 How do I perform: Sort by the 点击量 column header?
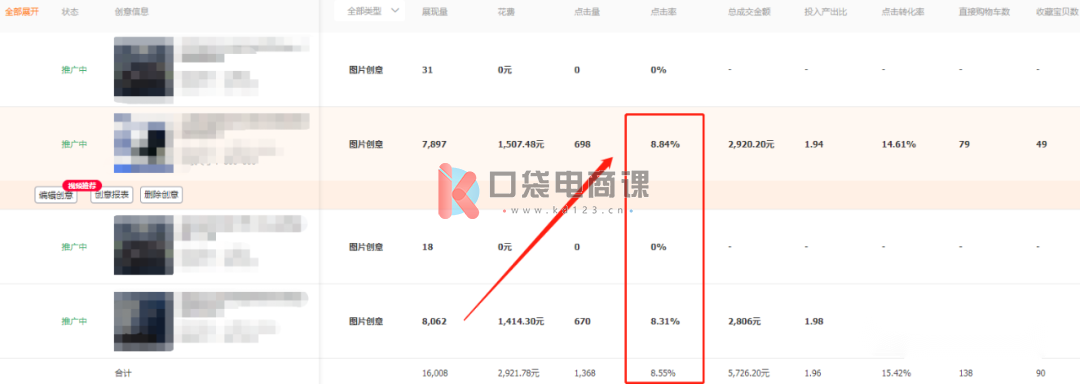point(587,12)
